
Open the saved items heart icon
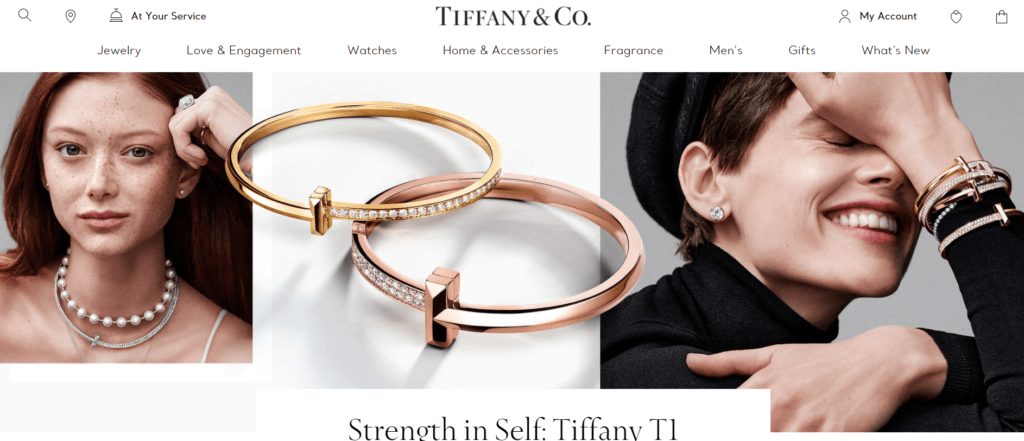[x=955, y=17]
